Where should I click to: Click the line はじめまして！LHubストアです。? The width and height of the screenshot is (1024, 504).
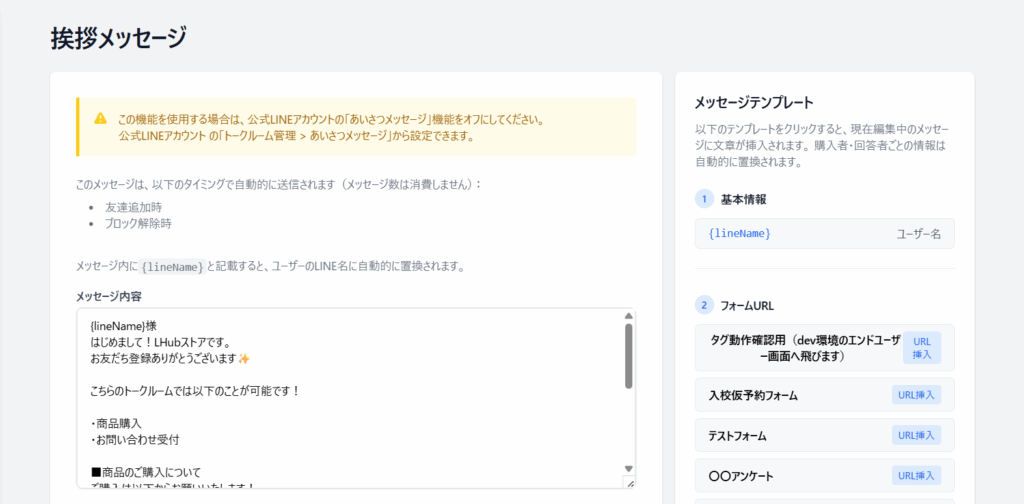point(161,341)
